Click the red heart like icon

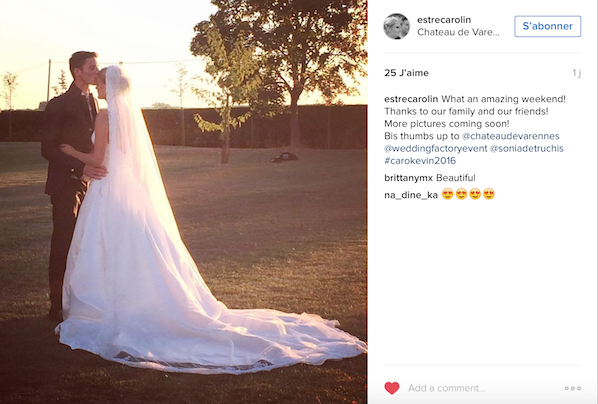(x=392, y=388)
